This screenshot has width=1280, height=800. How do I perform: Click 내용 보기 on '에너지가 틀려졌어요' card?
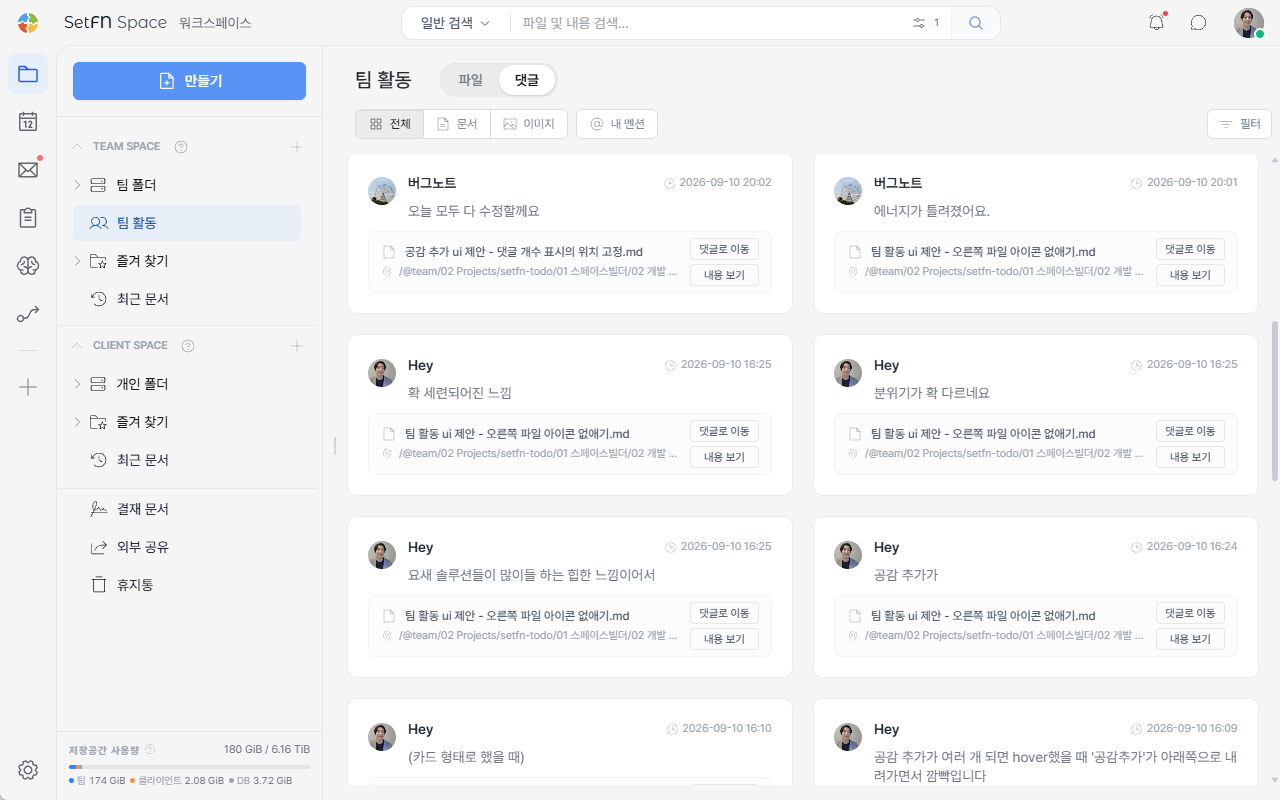pos(1190,275)
